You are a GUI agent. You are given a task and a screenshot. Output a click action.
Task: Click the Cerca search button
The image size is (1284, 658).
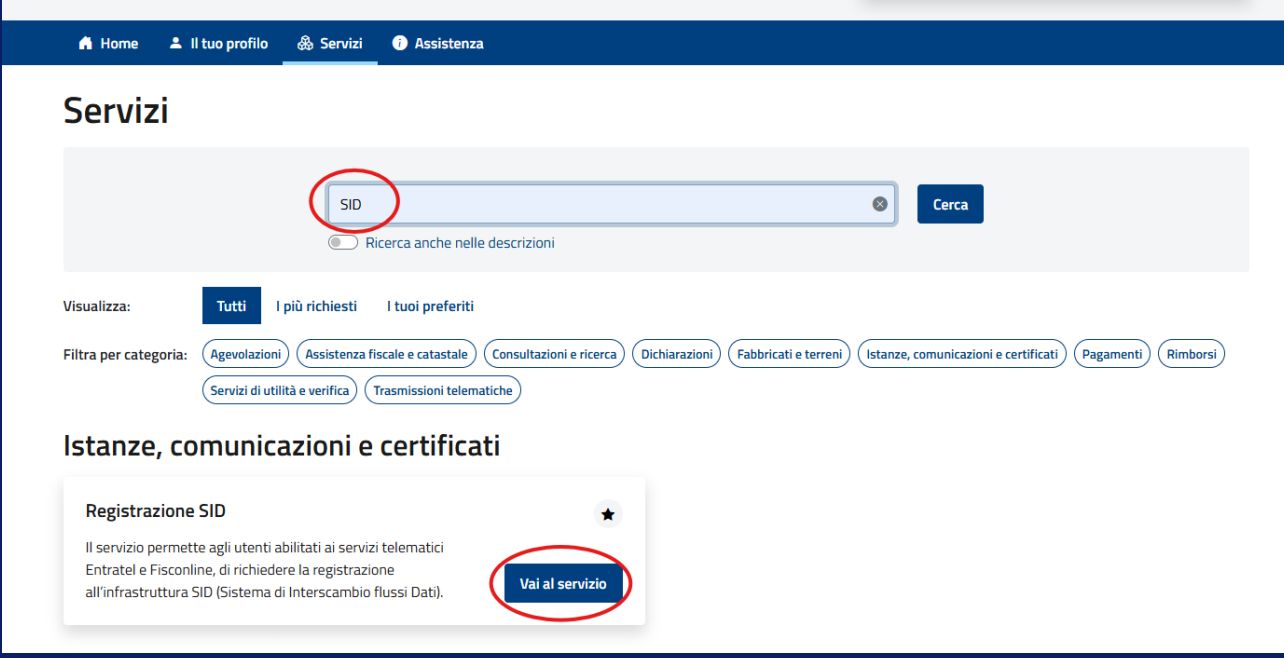tap(950, 204)
